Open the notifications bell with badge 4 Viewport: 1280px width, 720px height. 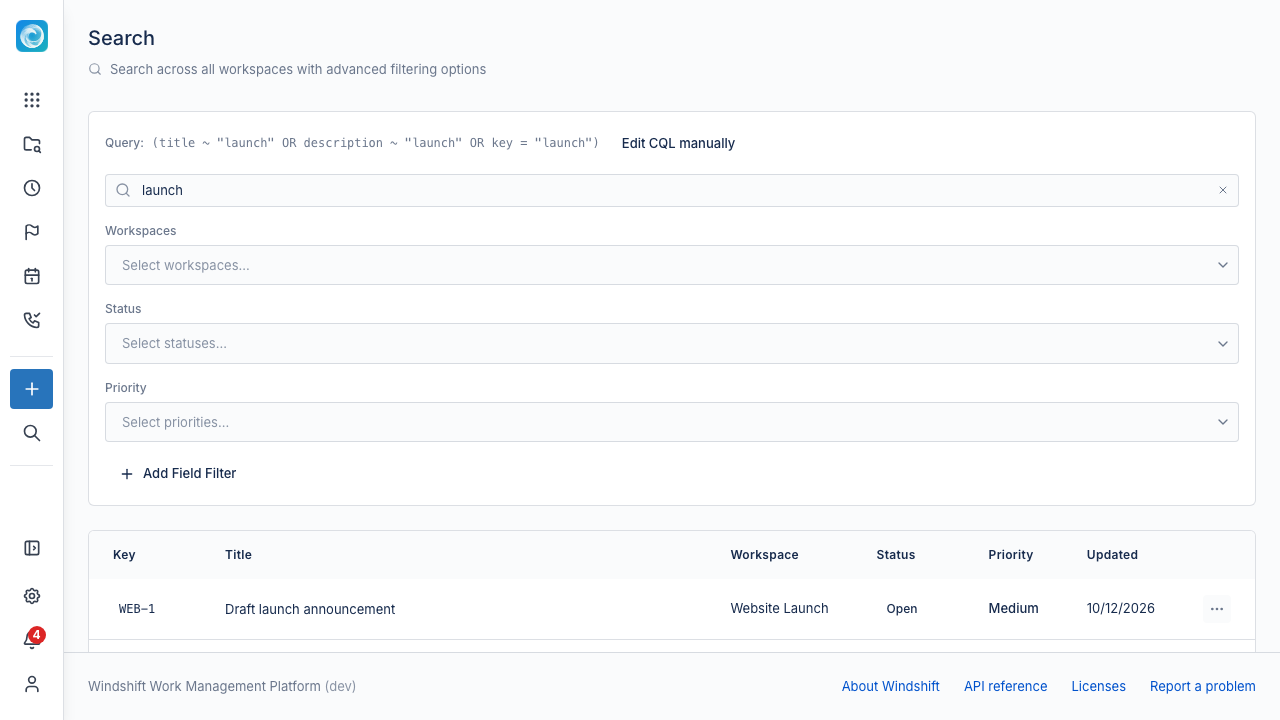click(x=32, y=640)
